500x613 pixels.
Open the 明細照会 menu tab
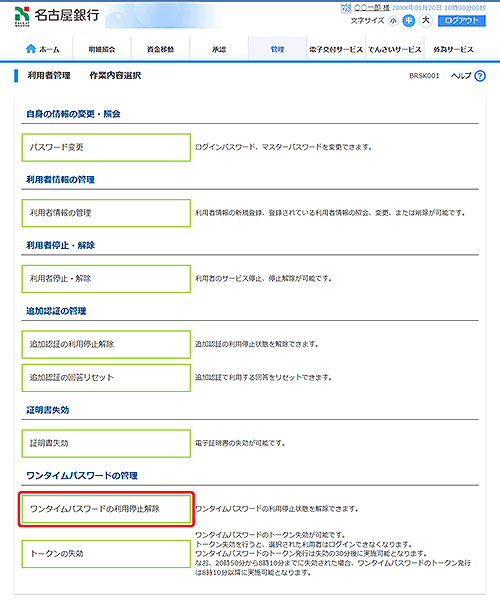(x=102, y=49)
